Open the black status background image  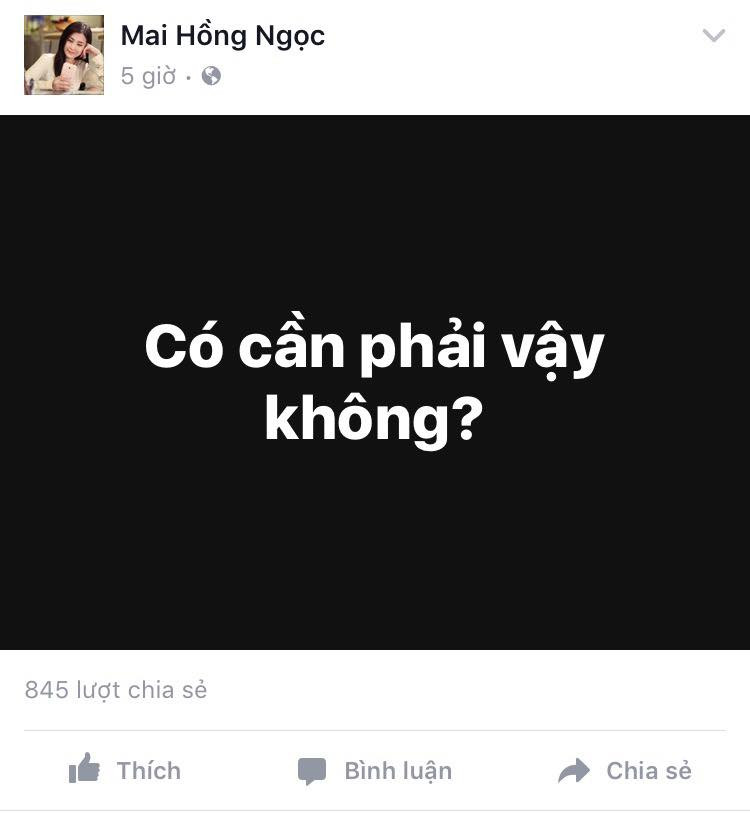375,382
